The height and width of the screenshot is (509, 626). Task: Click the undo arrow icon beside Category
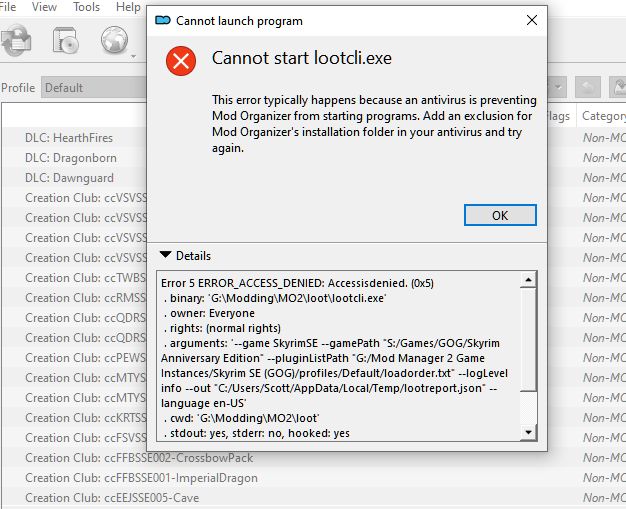click(x=590, y=88)
